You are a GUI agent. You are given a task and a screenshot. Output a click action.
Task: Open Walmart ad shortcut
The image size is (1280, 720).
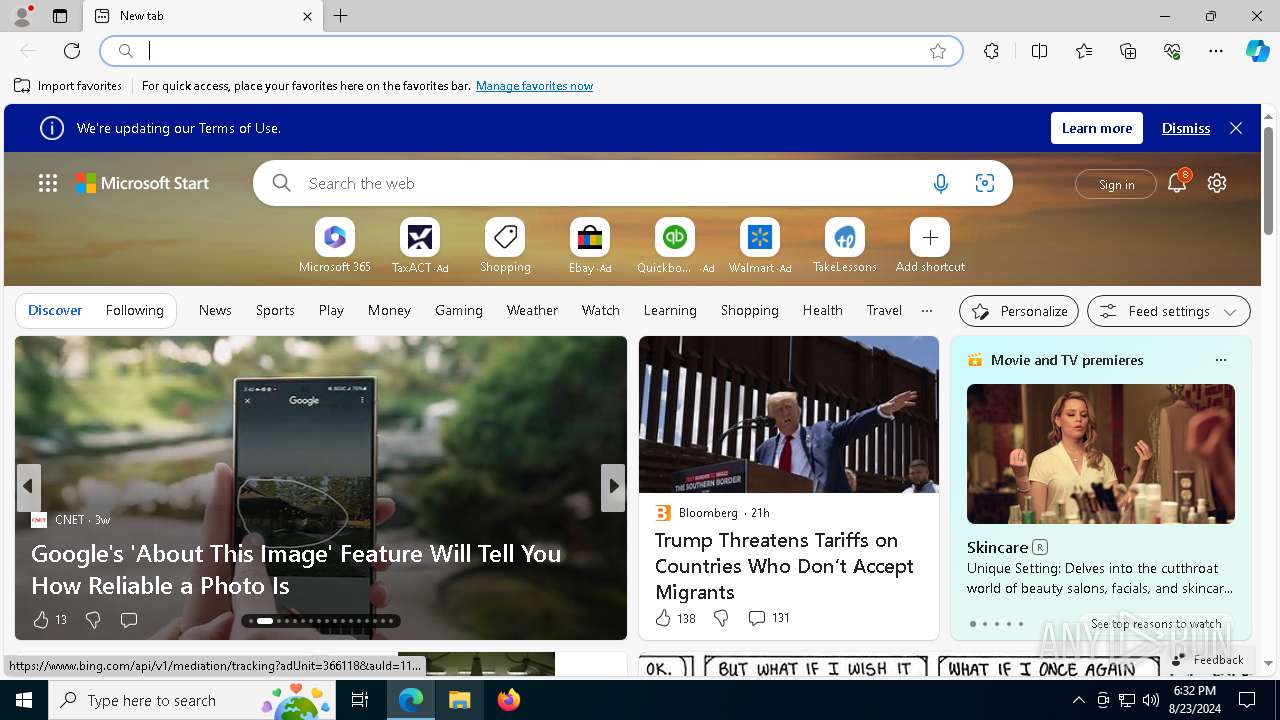click(x=760, y=246)
